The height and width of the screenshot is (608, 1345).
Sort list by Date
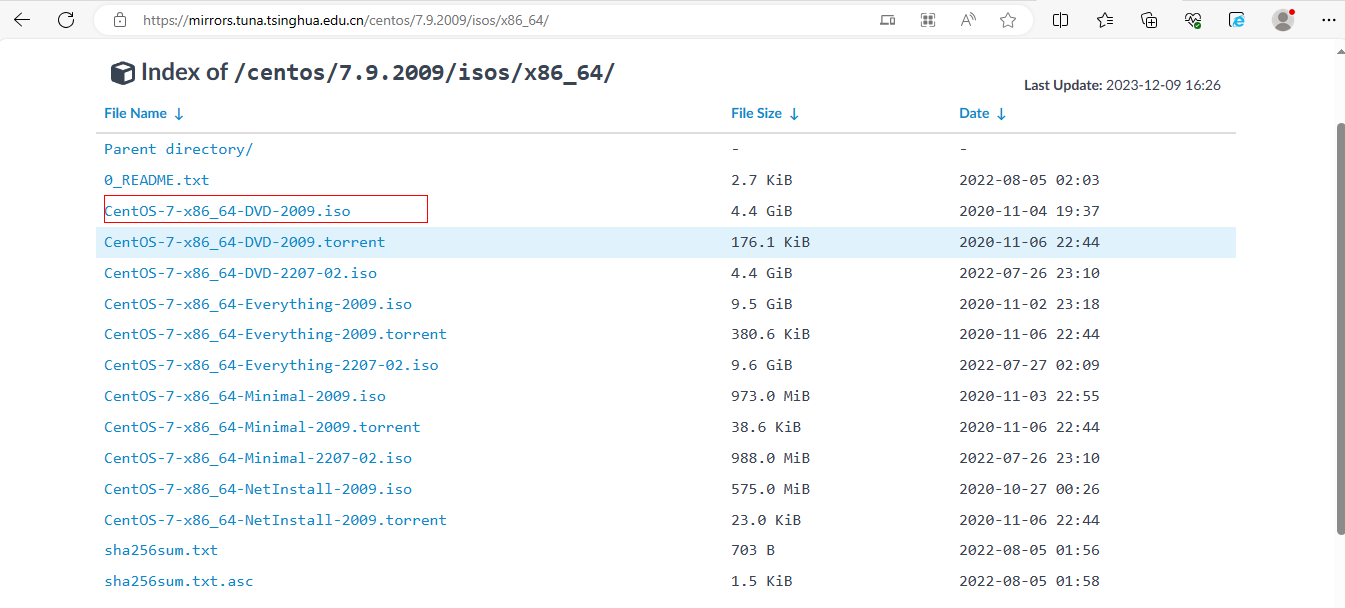[x=983, y=114]
